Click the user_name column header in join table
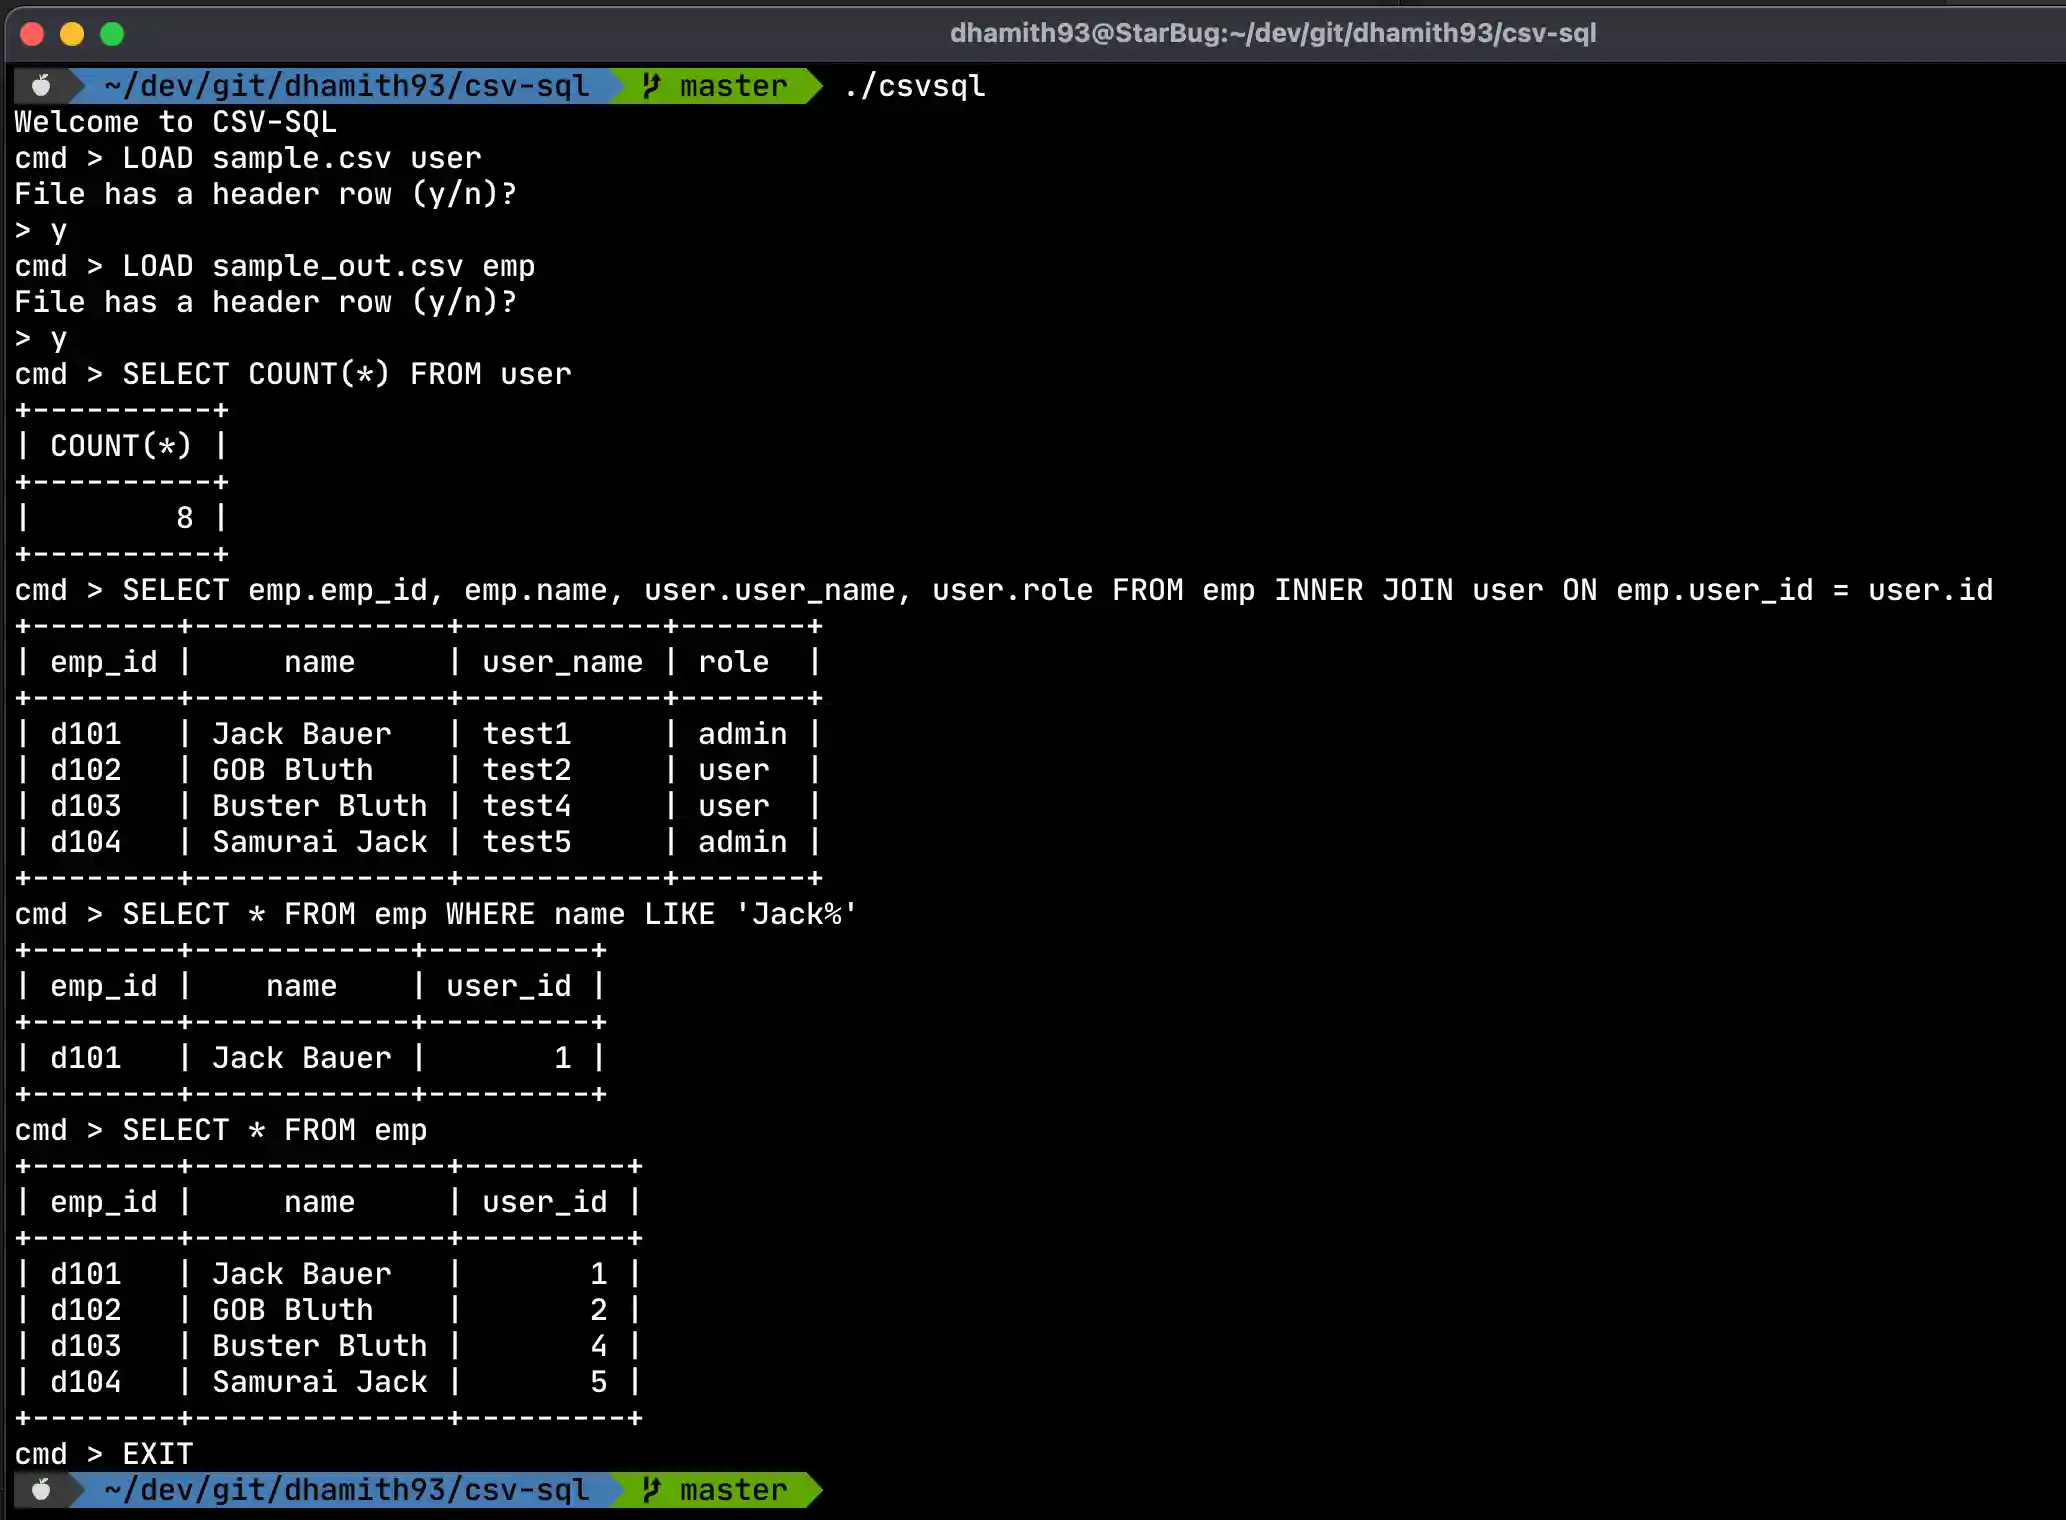Screen dimensions: 2066x1520 point(562,662)
